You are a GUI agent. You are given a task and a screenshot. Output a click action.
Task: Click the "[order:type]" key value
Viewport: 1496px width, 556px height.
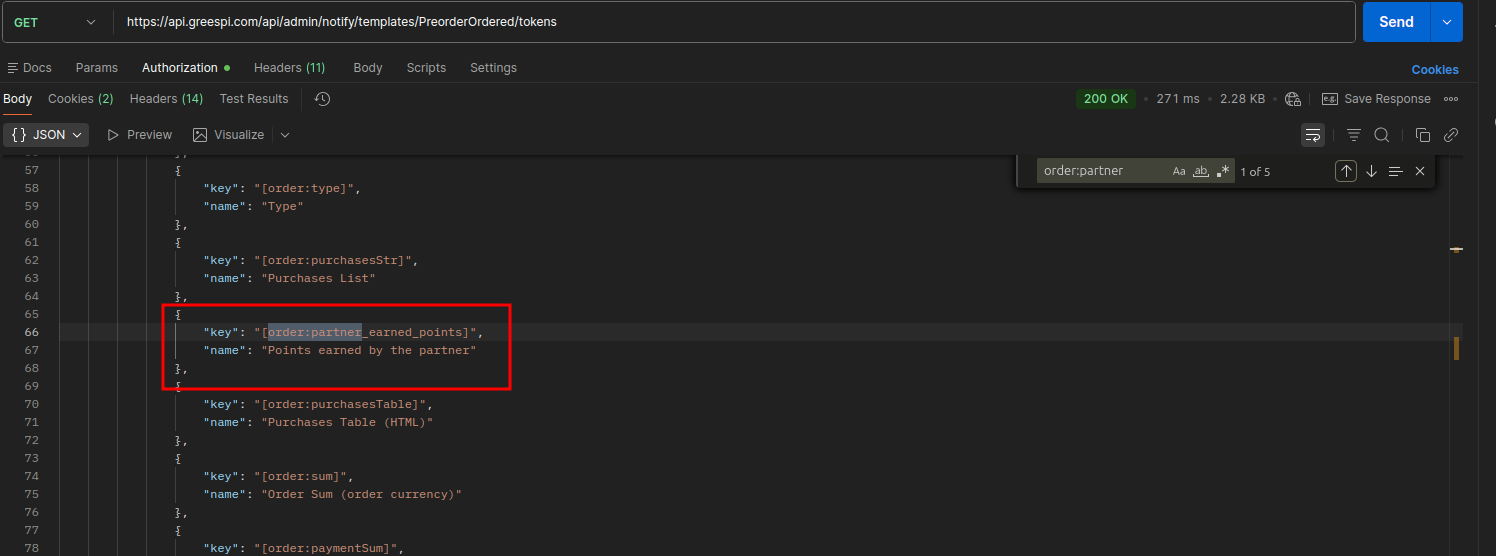[307, 188]
